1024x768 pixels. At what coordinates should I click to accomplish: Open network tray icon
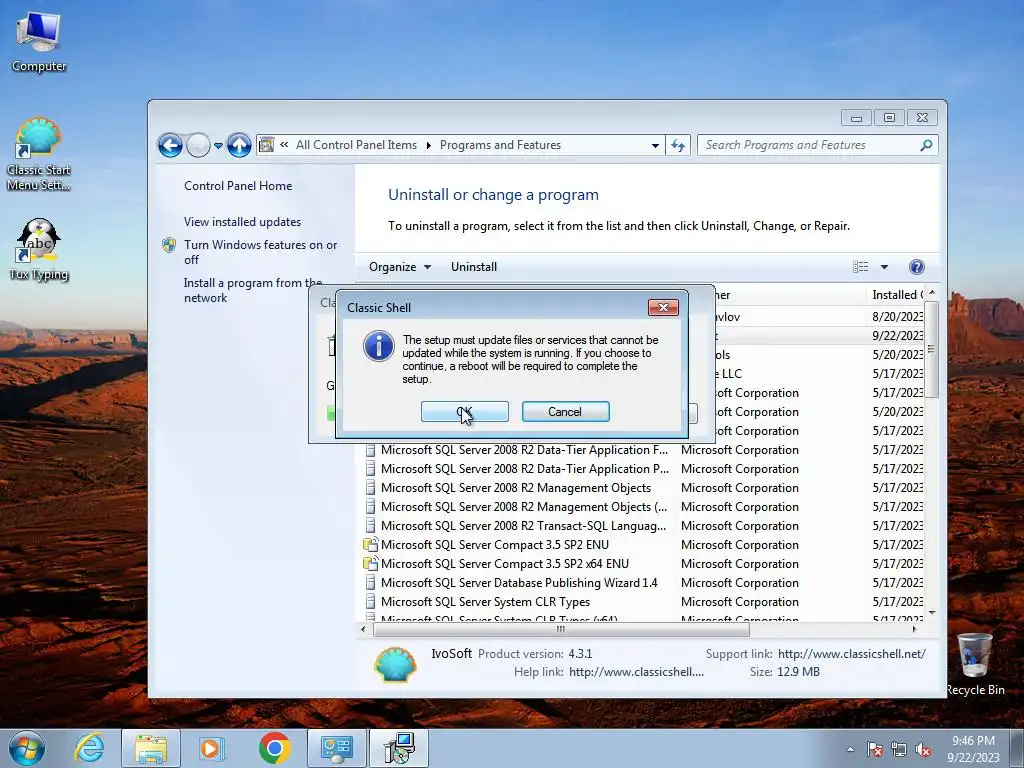tap(899, 750)
